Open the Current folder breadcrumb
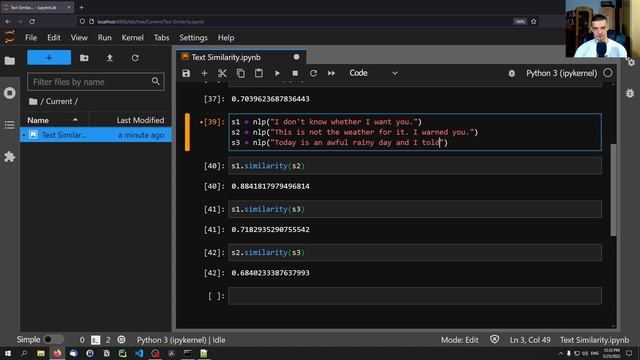 click(x=59, y=101)
